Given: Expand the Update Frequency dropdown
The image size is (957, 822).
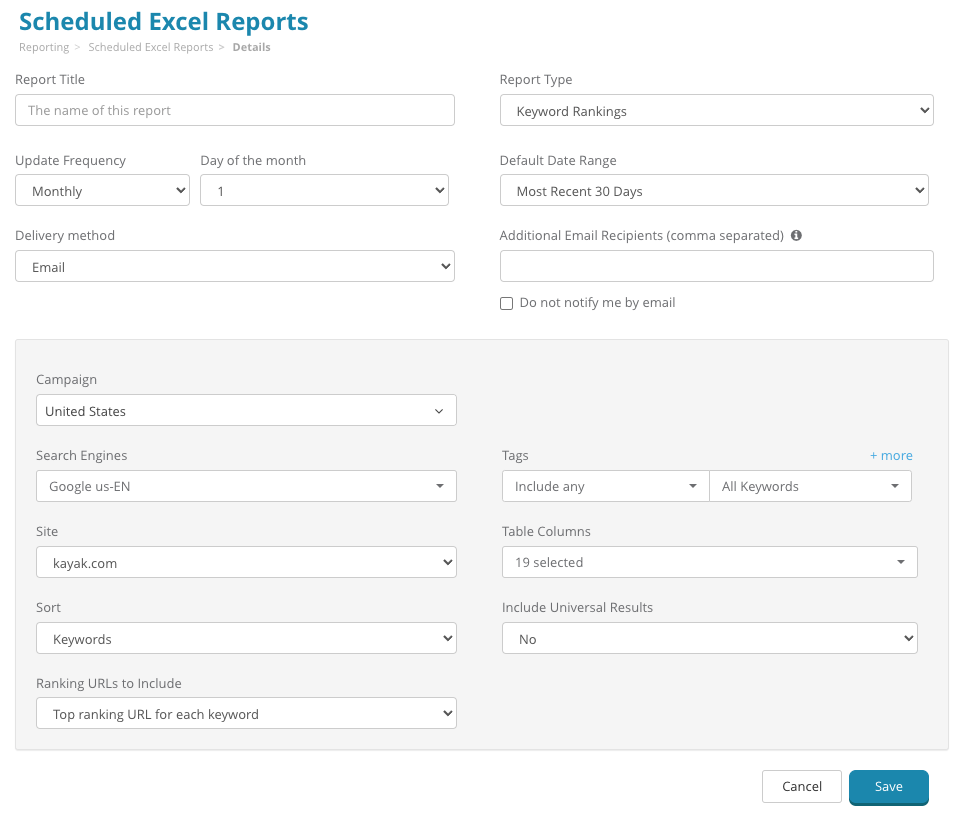Looking at the screenshot, I should pyautogui.click(x=102, y=191).
